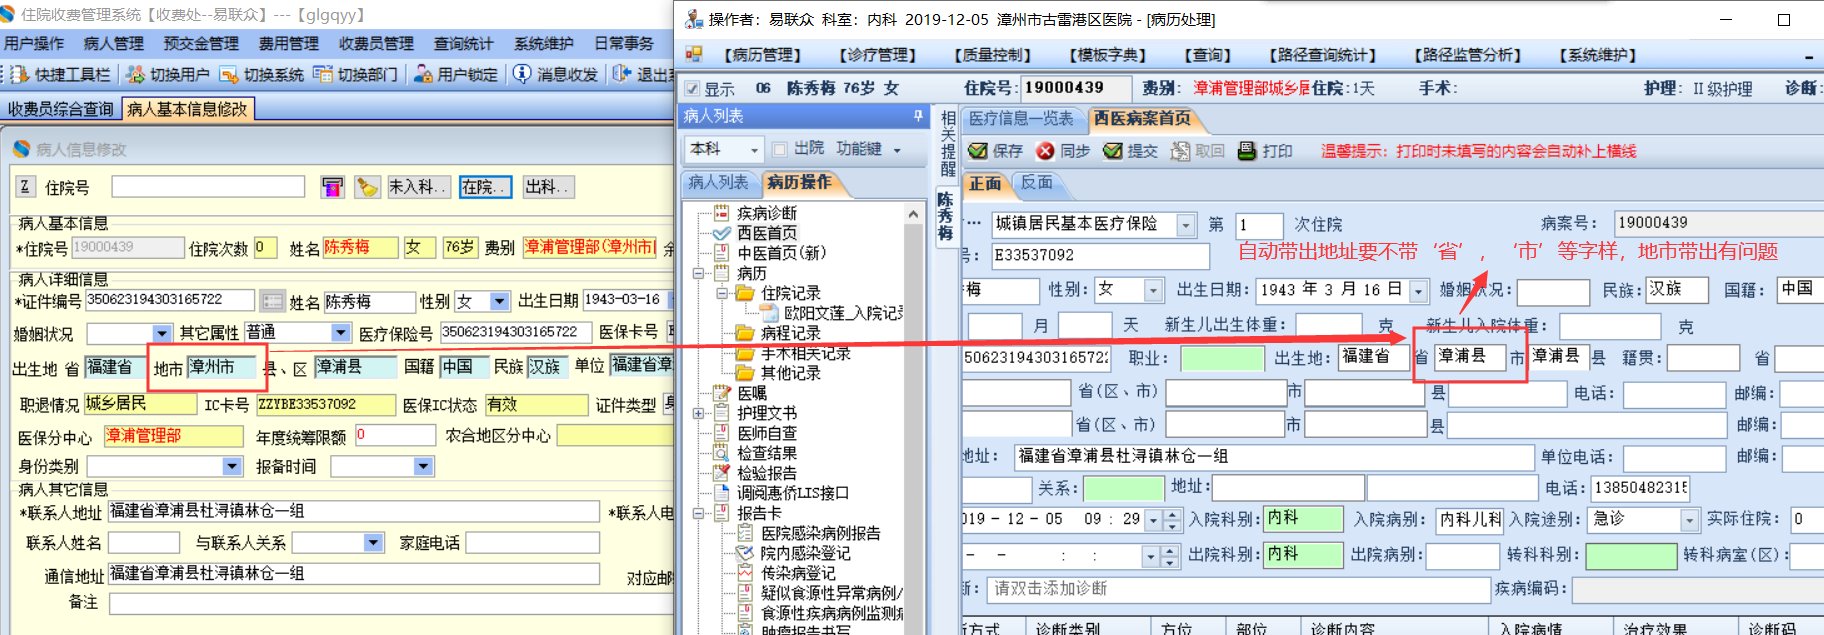
Task: Click the 出科 button
Action: tap(547, 187)
